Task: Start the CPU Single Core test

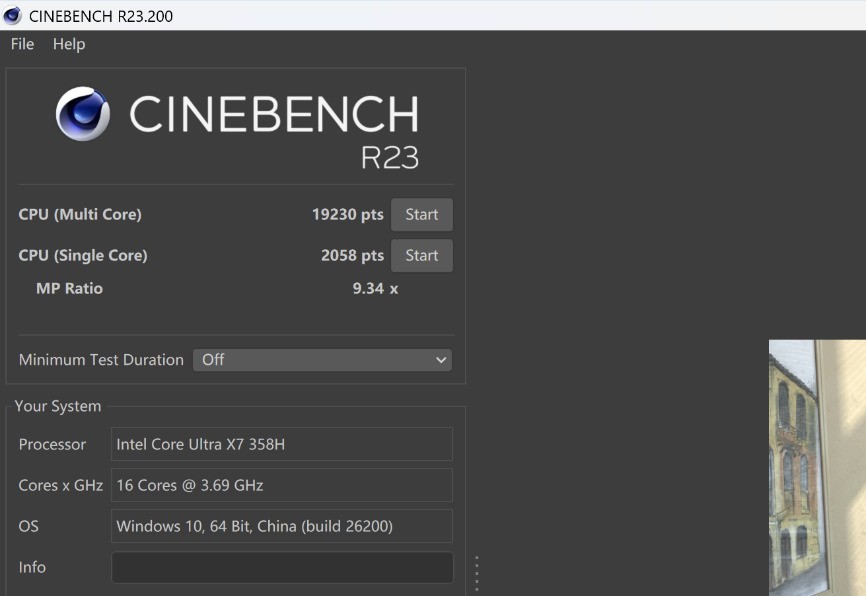Action: tap(421, 256)
